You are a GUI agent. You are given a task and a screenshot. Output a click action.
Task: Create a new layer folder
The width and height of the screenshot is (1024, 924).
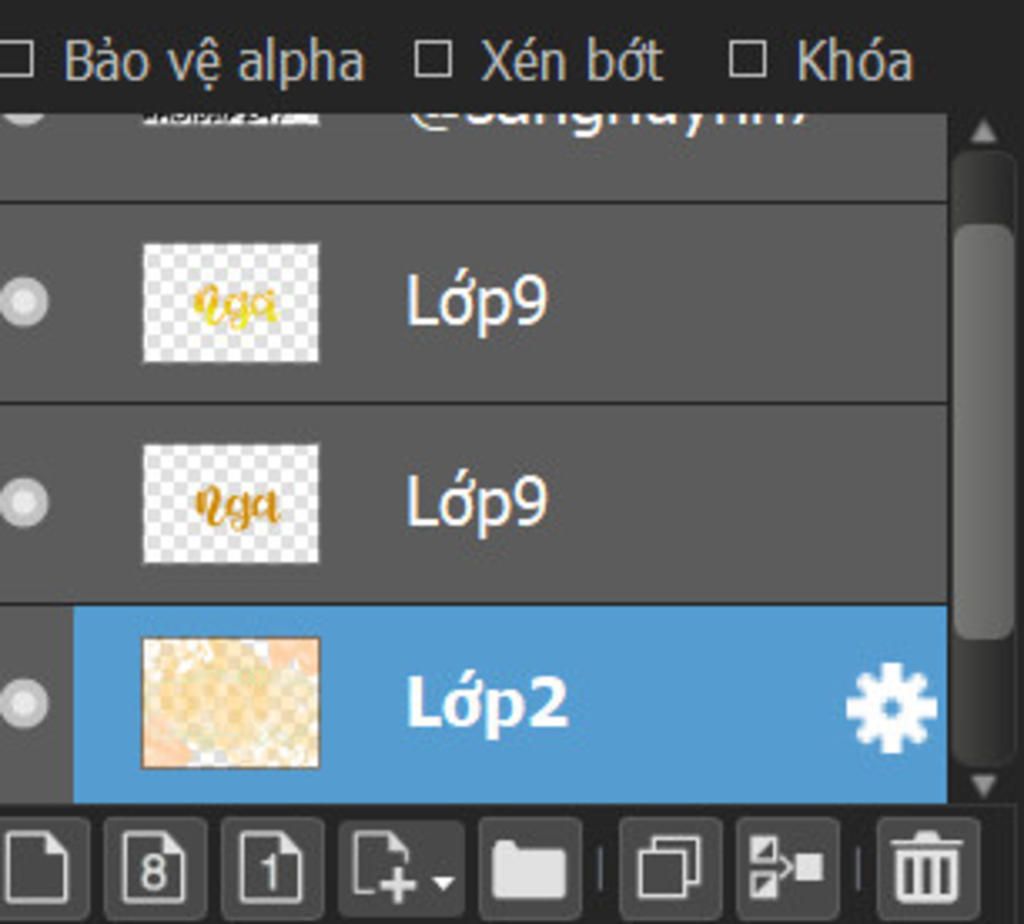530,868
